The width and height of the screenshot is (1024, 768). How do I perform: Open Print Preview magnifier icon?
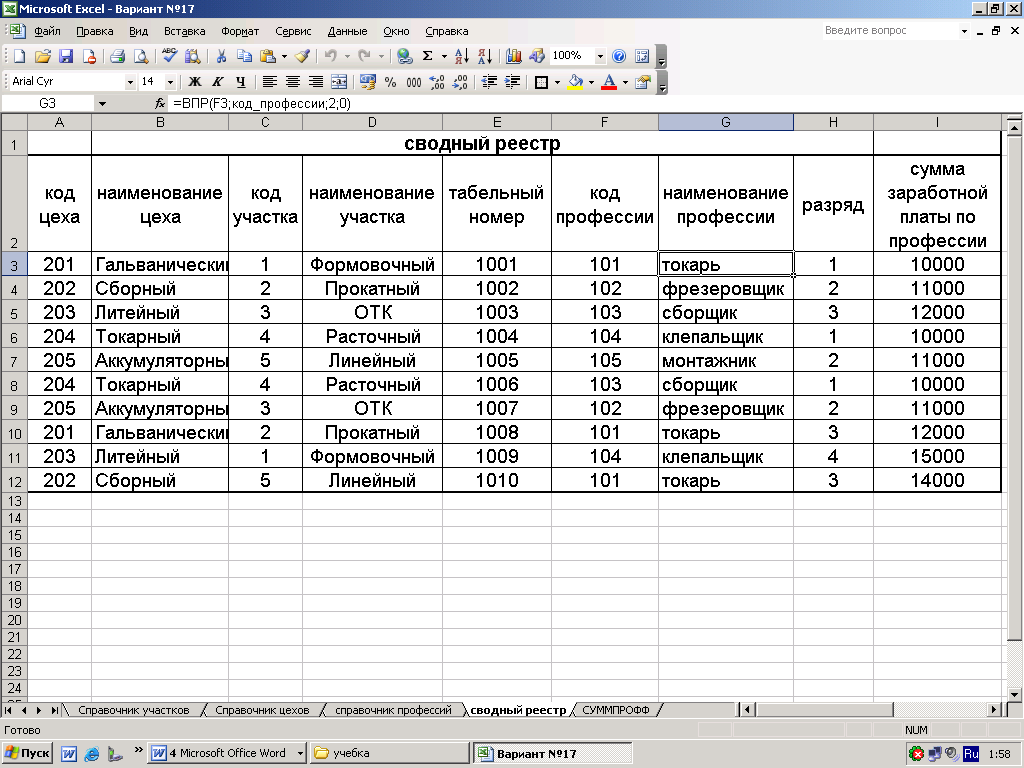pos(140,56)
